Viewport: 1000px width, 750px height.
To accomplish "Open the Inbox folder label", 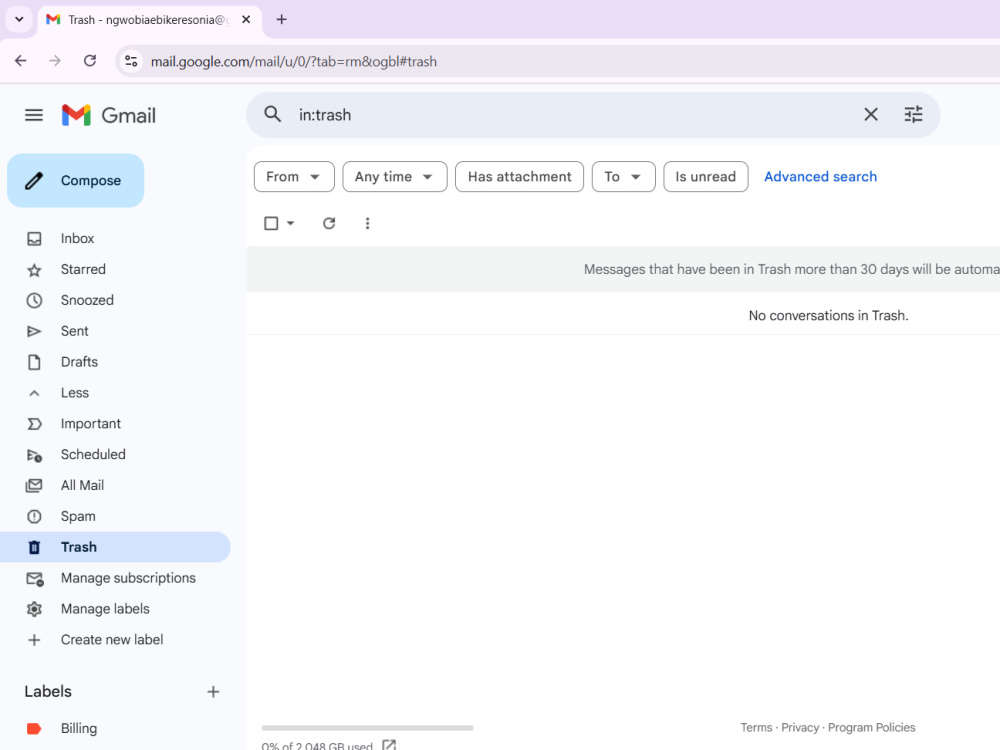I will [77, 239].
